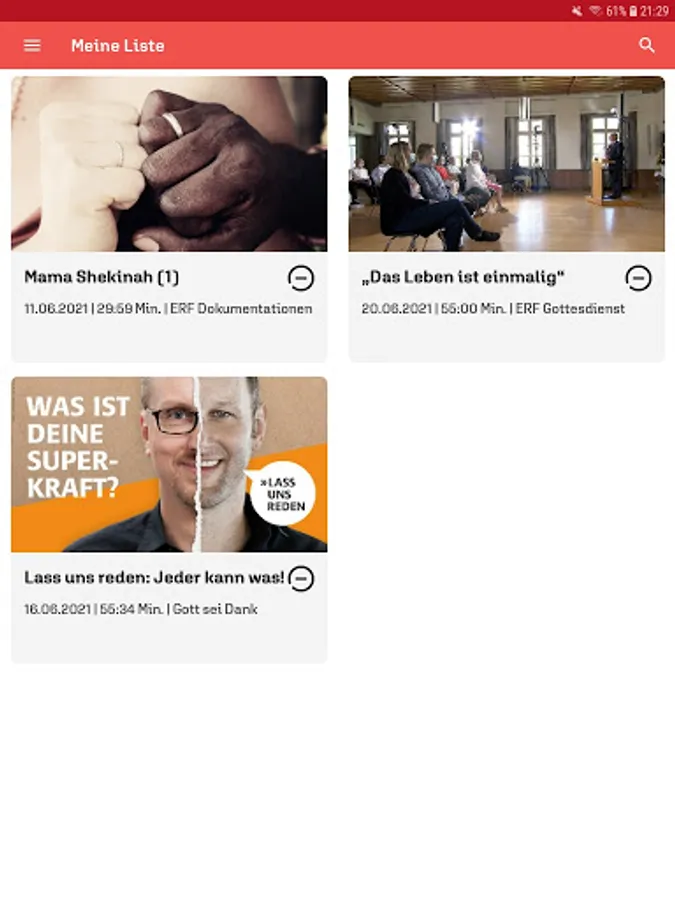This screenshot has width=675, height=900.
Task: Open the Superkraft video thumbnail
Action: [169, 464]
